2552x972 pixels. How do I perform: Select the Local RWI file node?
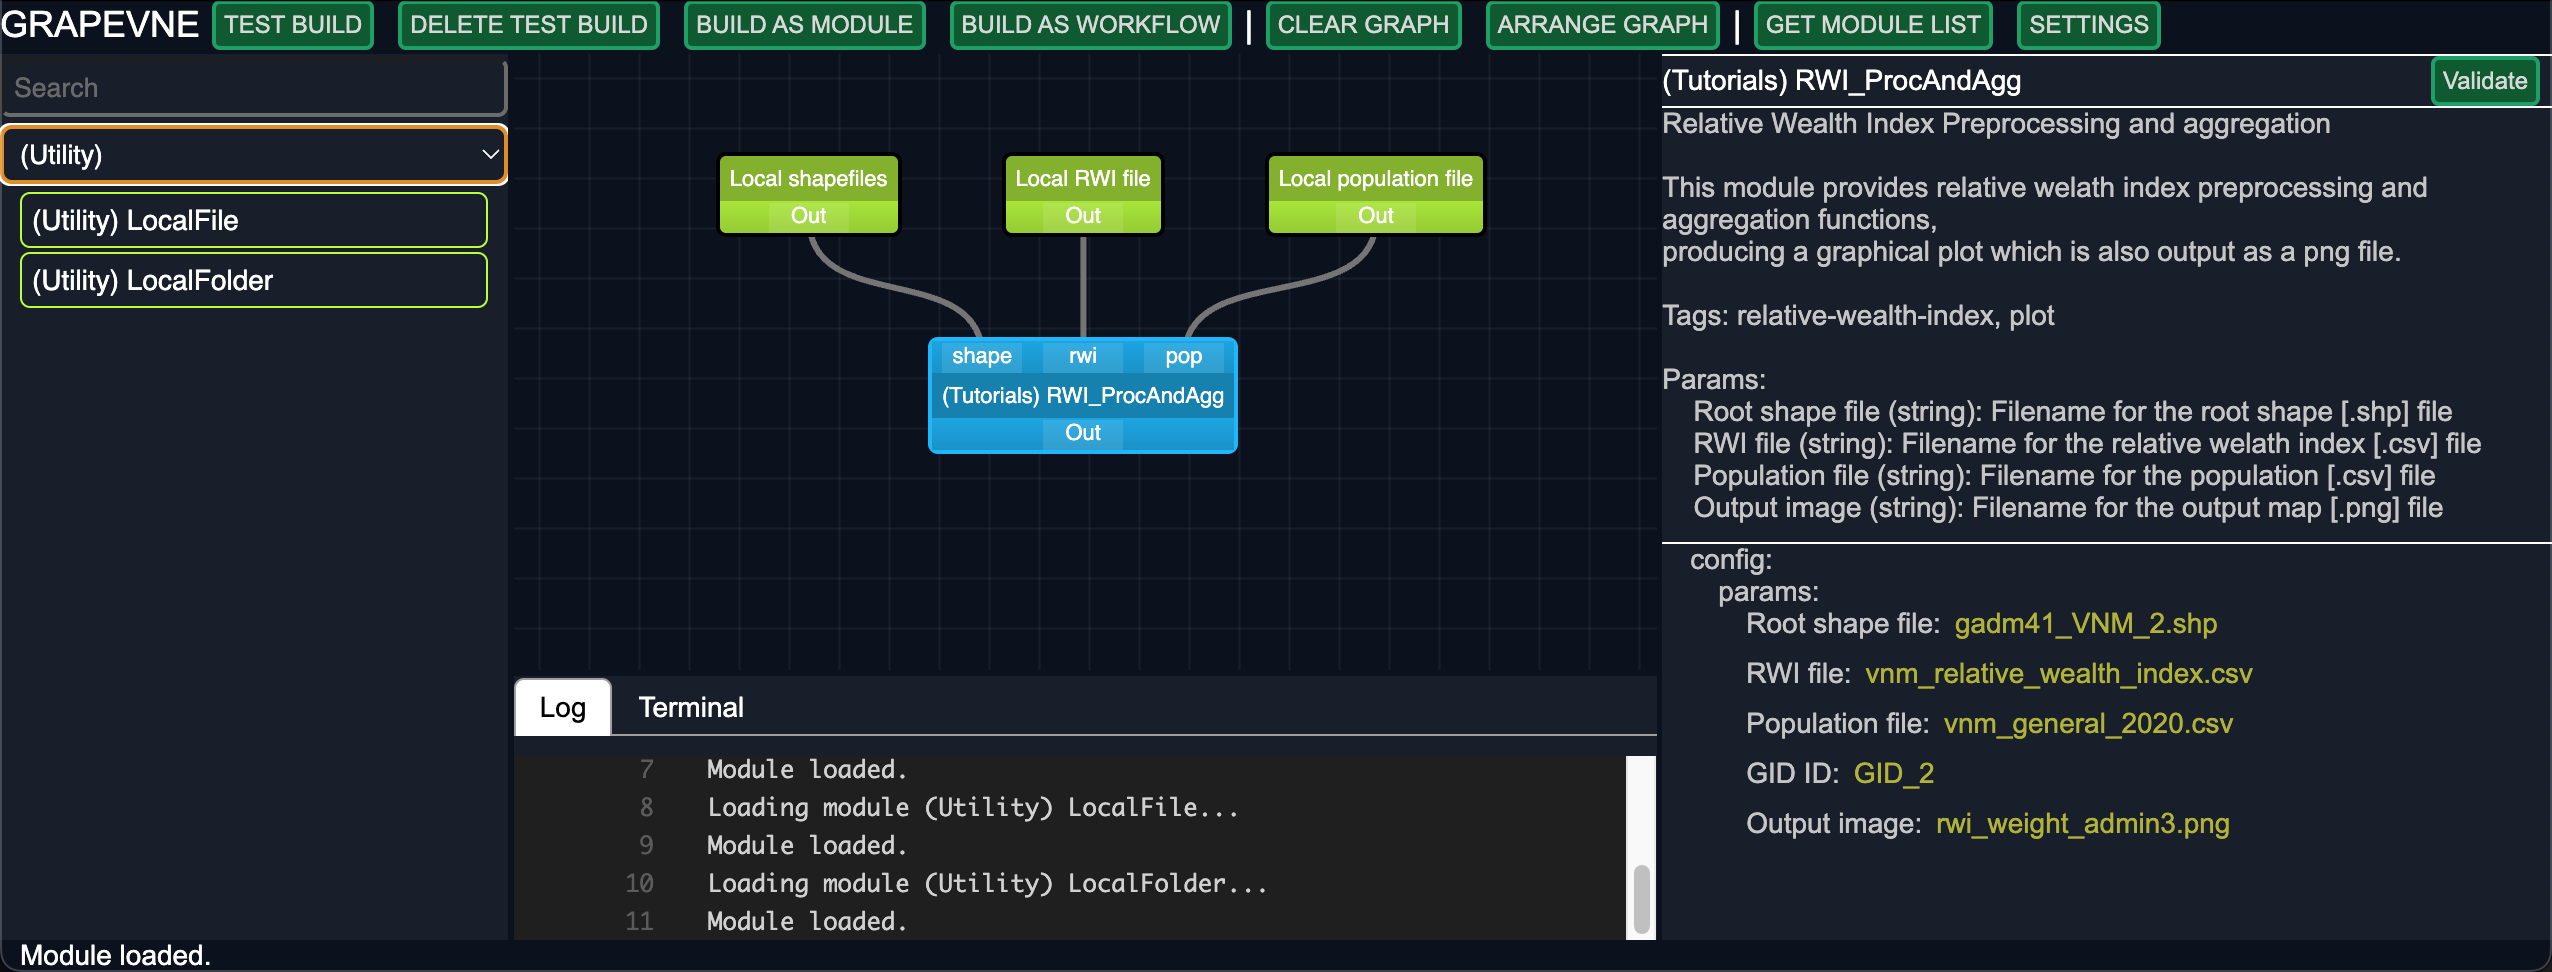click(1083, 179)
